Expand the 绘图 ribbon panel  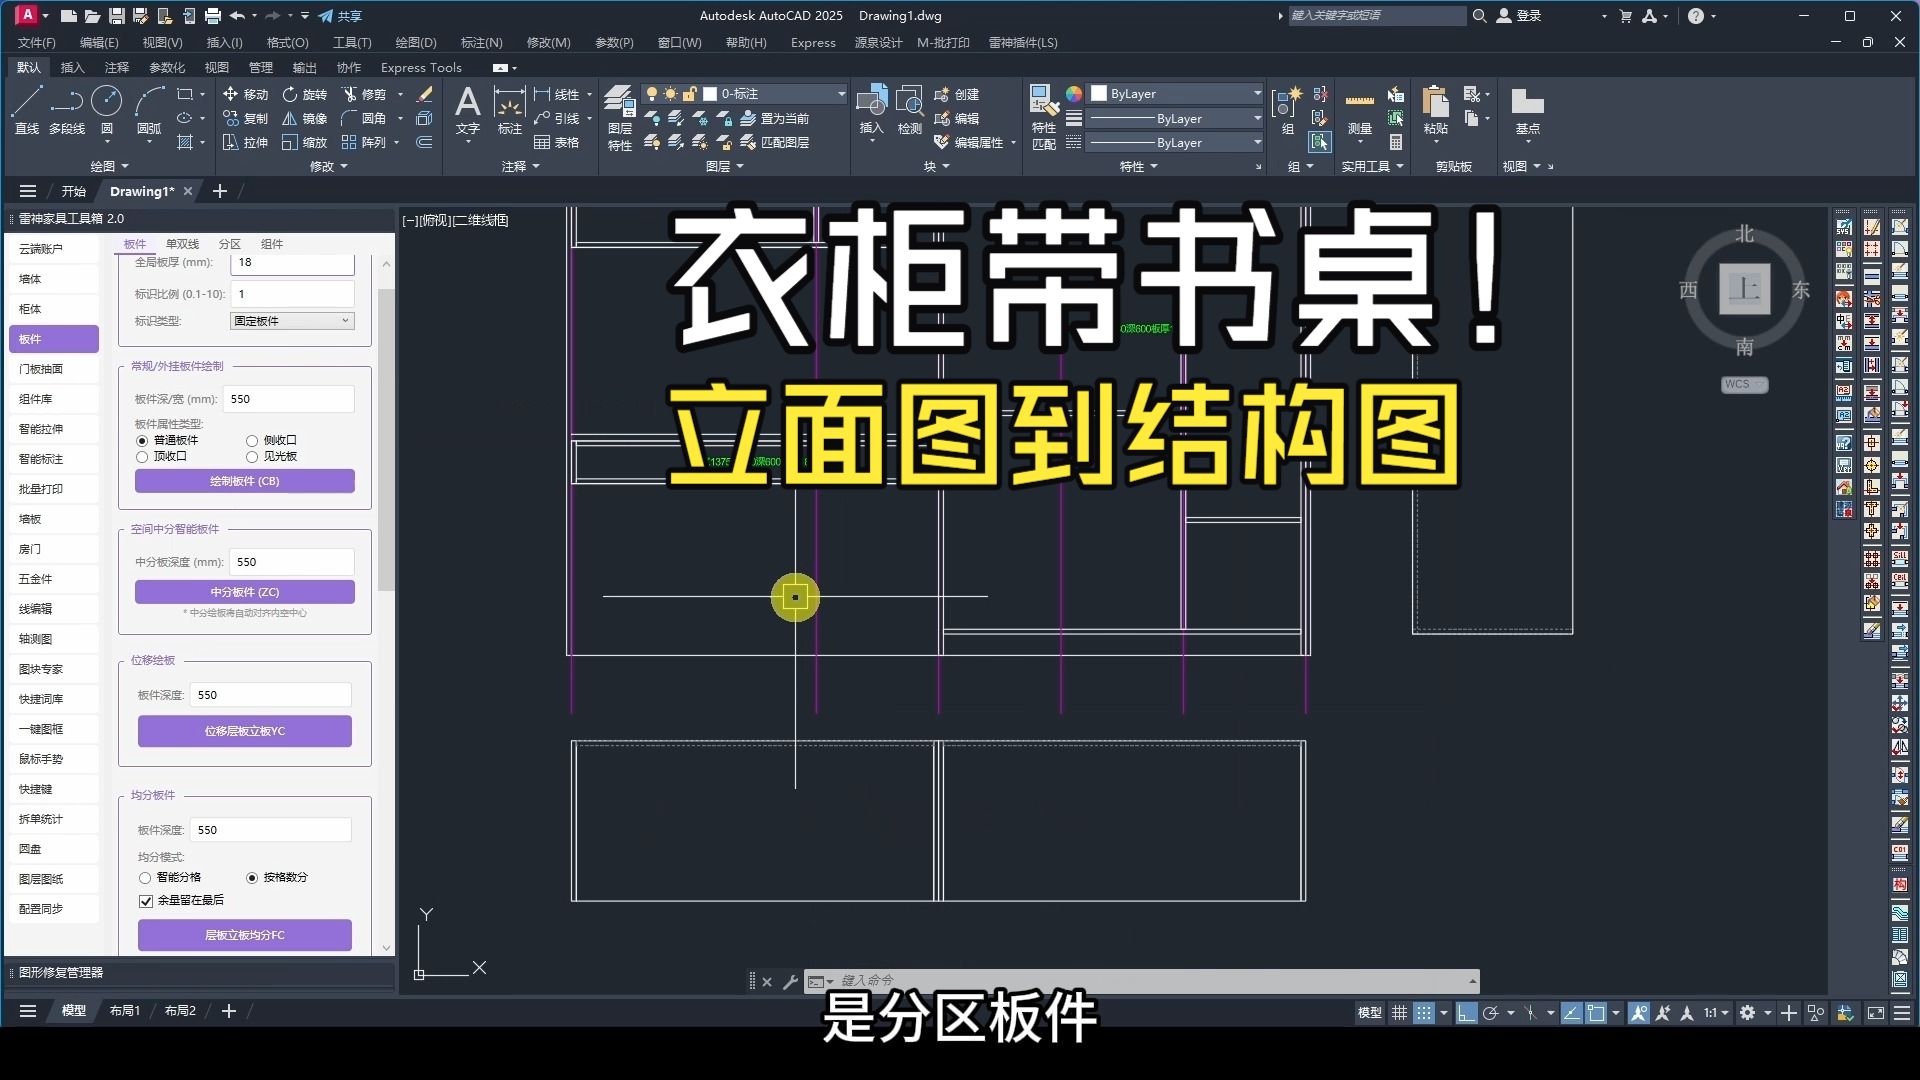coord(110,166)
